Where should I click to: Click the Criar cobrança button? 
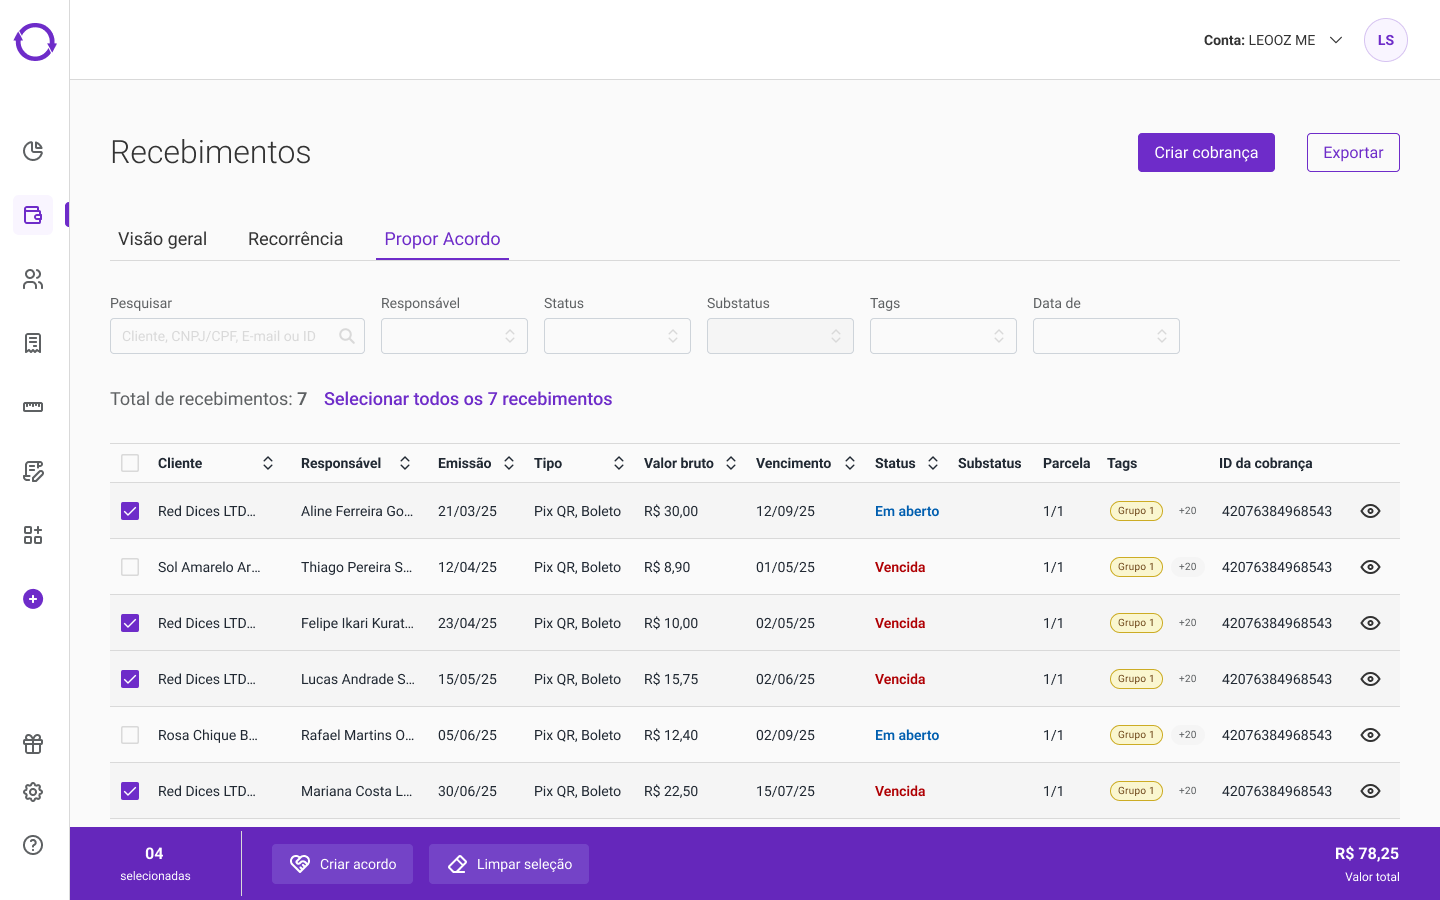pyautogui.click(x=1206, y=152)
